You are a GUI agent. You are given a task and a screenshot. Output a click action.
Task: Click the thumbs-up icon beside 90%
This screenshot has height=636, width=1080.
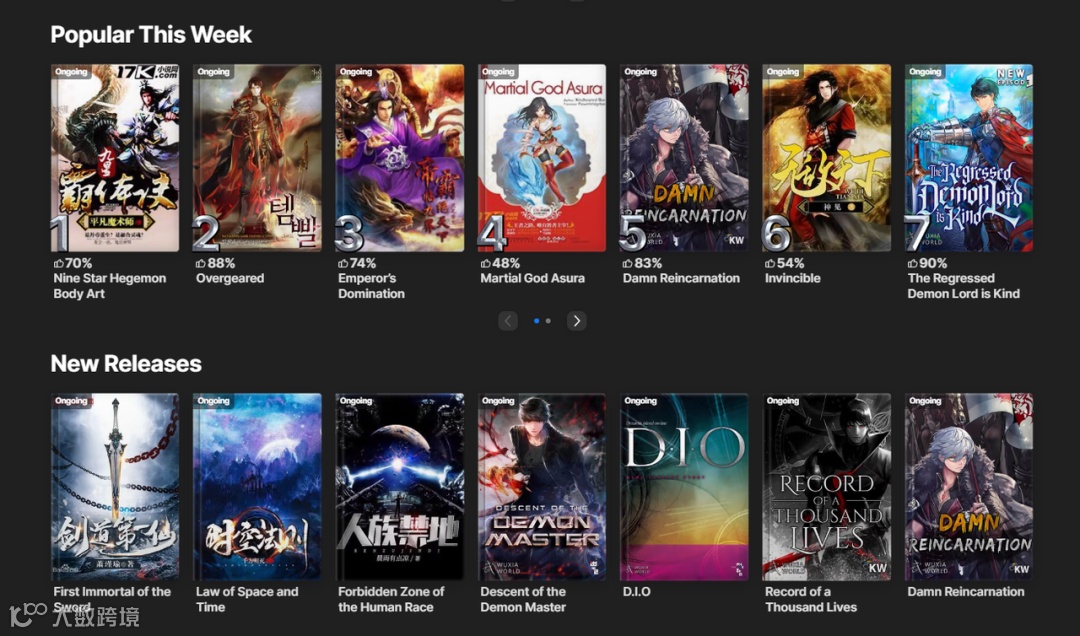913,263
